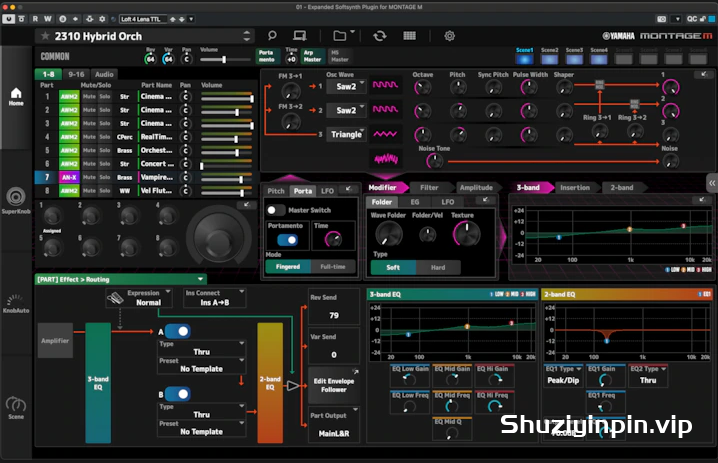Toggle the Portamento on/off switch
Viewport: 718px width, 463px height.
(x=288, y=240)
